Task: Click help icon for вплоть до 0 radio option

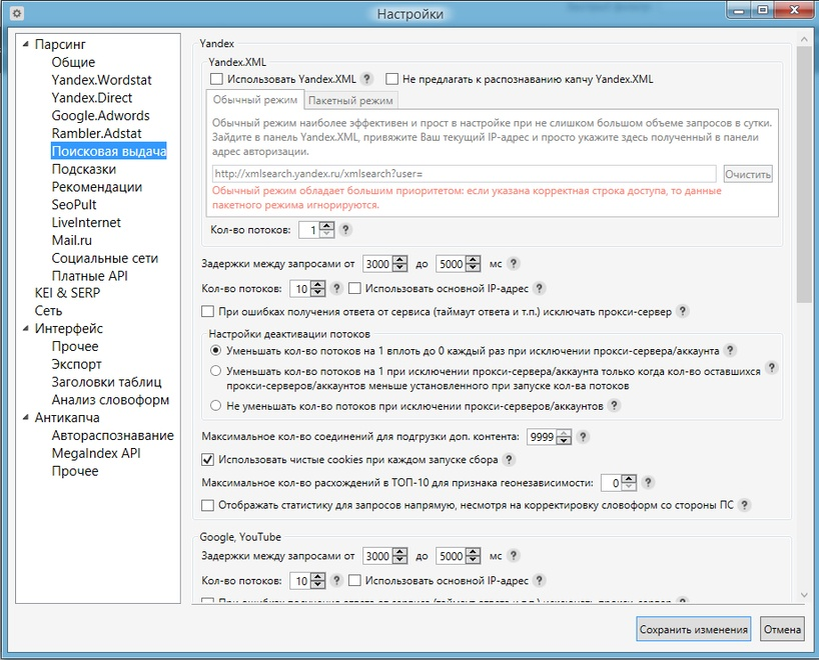Action: pyautogui.click(x=730, y=350)
